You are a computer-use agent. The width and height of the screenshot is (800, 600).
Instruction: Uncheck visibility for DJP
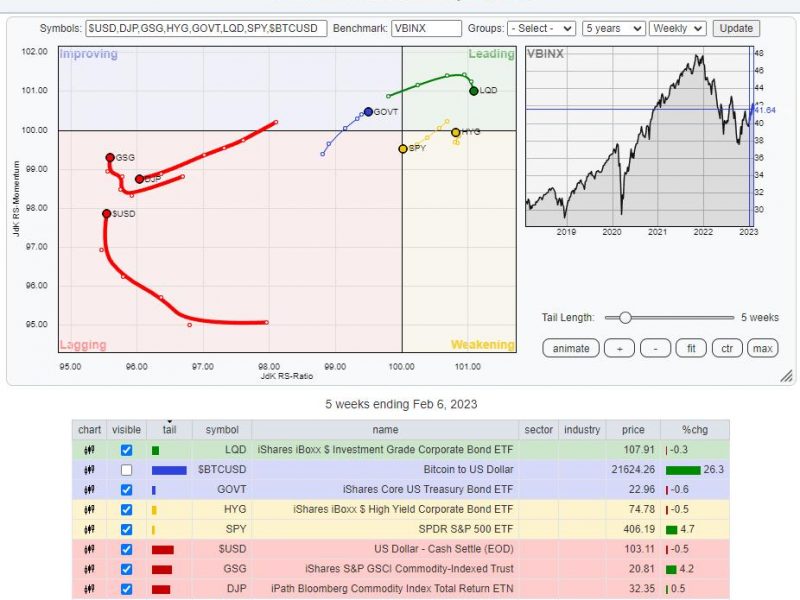click(127, 589)
